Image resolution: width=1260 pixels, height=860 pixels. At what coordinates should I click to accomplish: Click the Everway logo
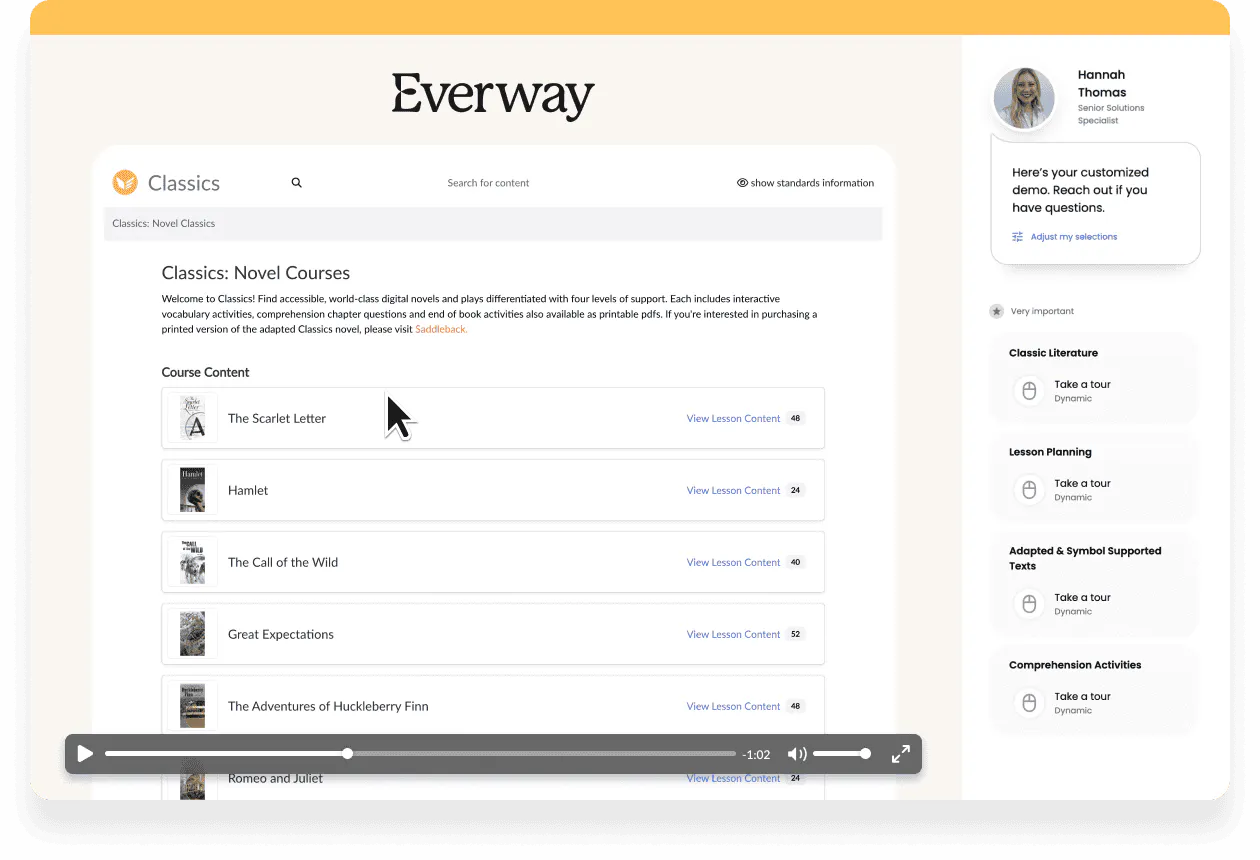coord(493,97)
